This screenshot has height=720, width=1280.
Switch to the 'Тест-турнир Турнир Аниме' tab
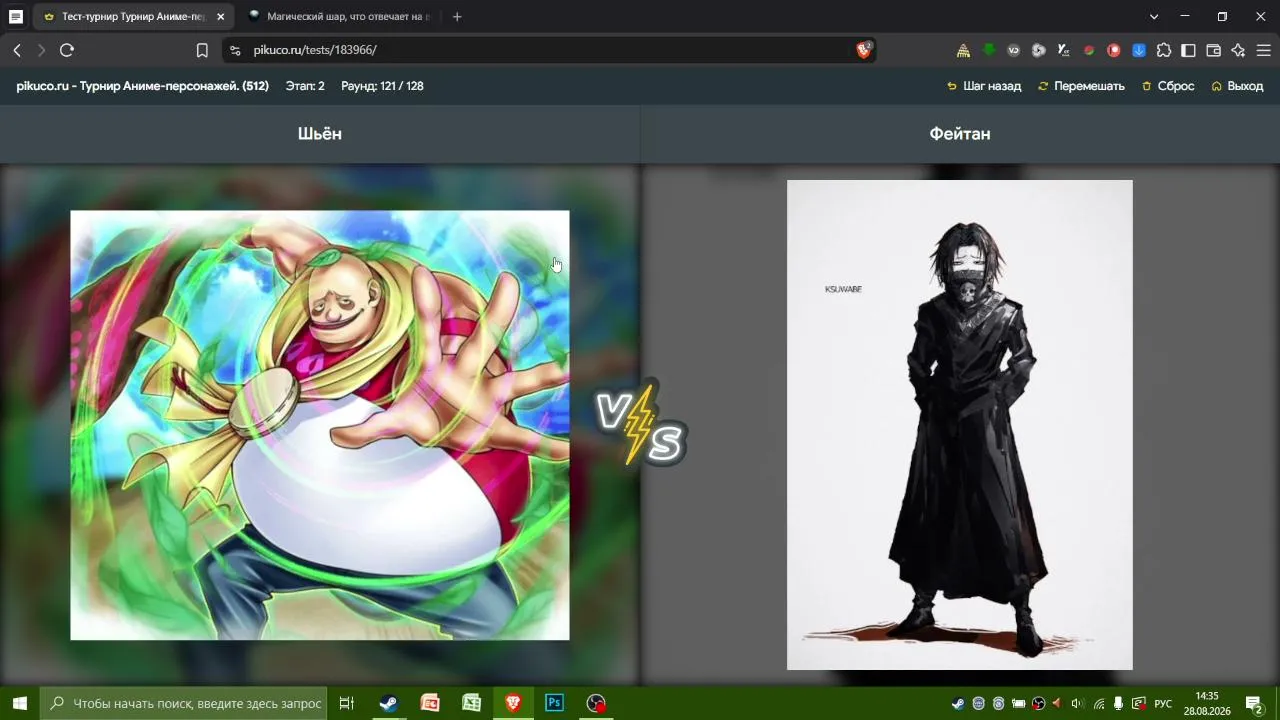point(135,17)
